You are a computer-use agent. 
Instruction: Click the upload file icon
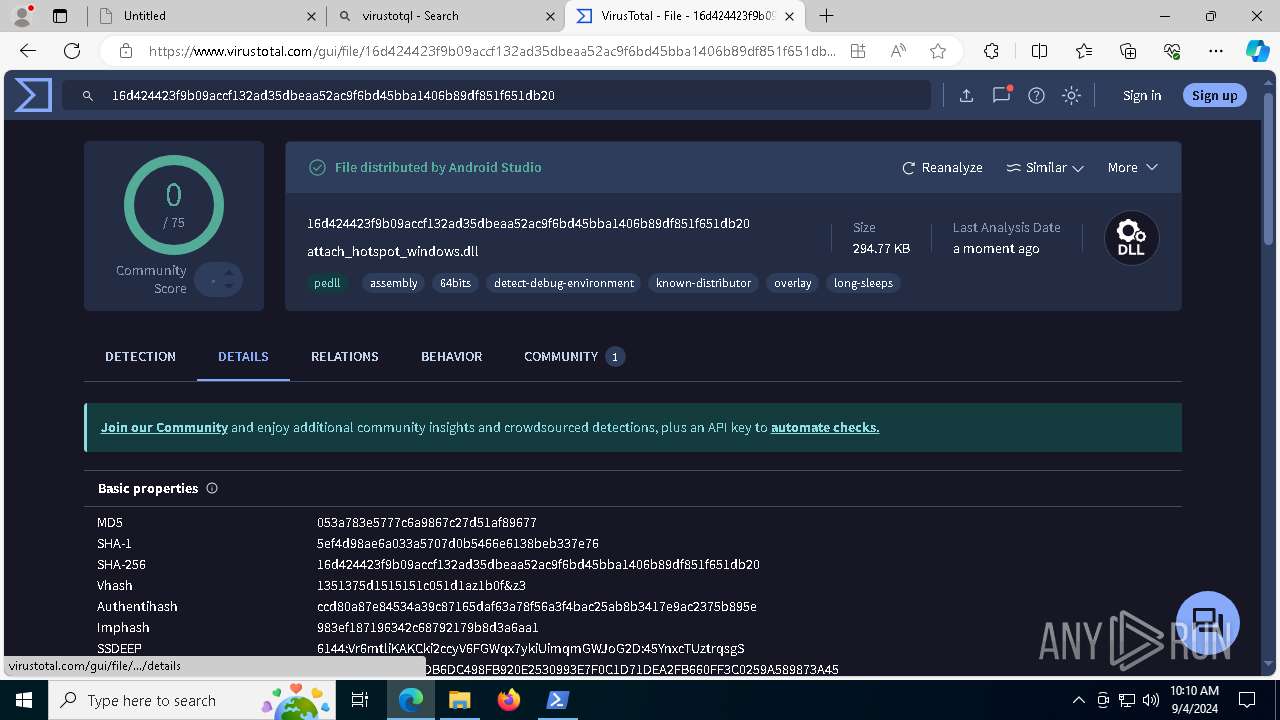coord(966,96)
